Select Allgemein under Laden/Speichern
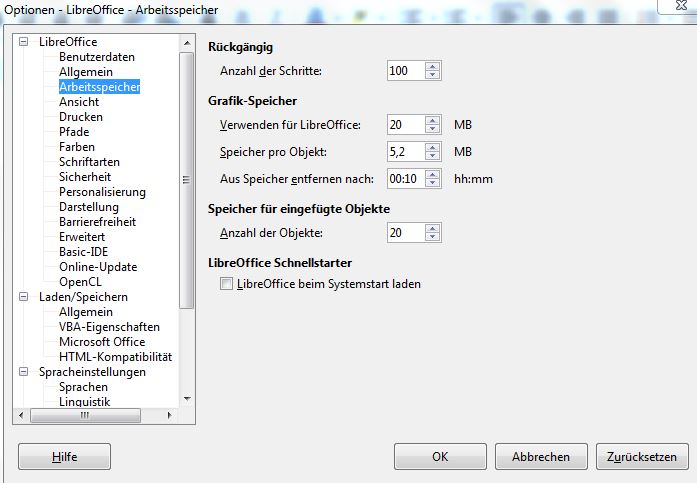This screenshot has width=697, height=483. [86, 312]
